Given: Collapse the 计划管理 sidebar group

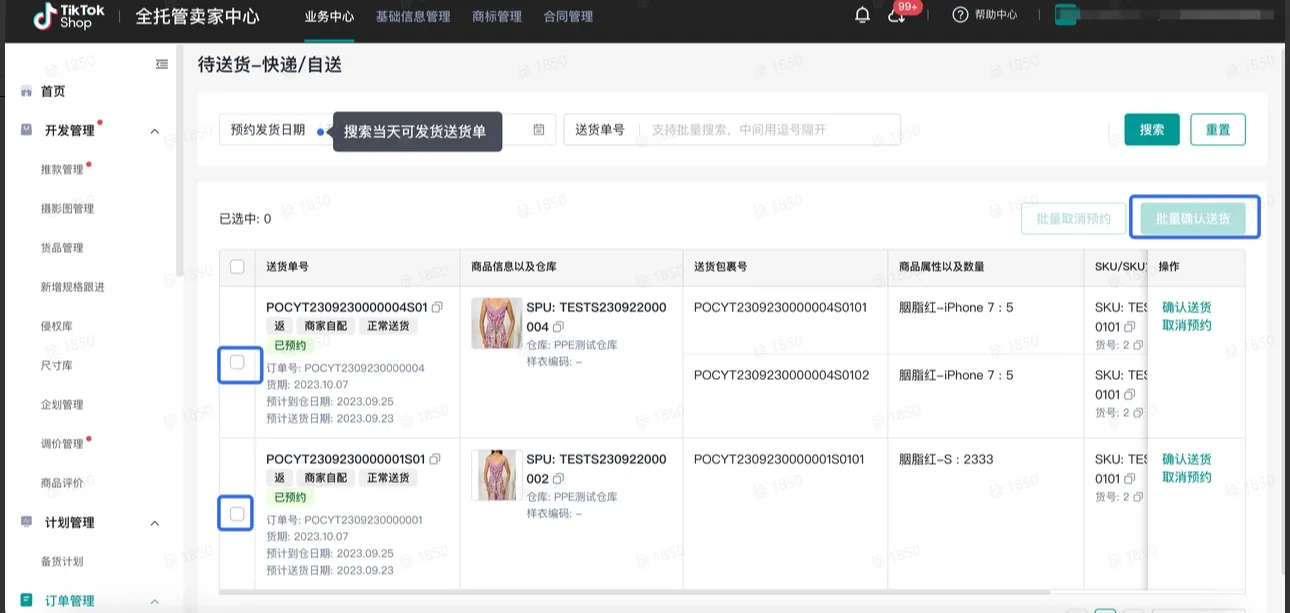Looking at the screenshot, I should [155, 523].
